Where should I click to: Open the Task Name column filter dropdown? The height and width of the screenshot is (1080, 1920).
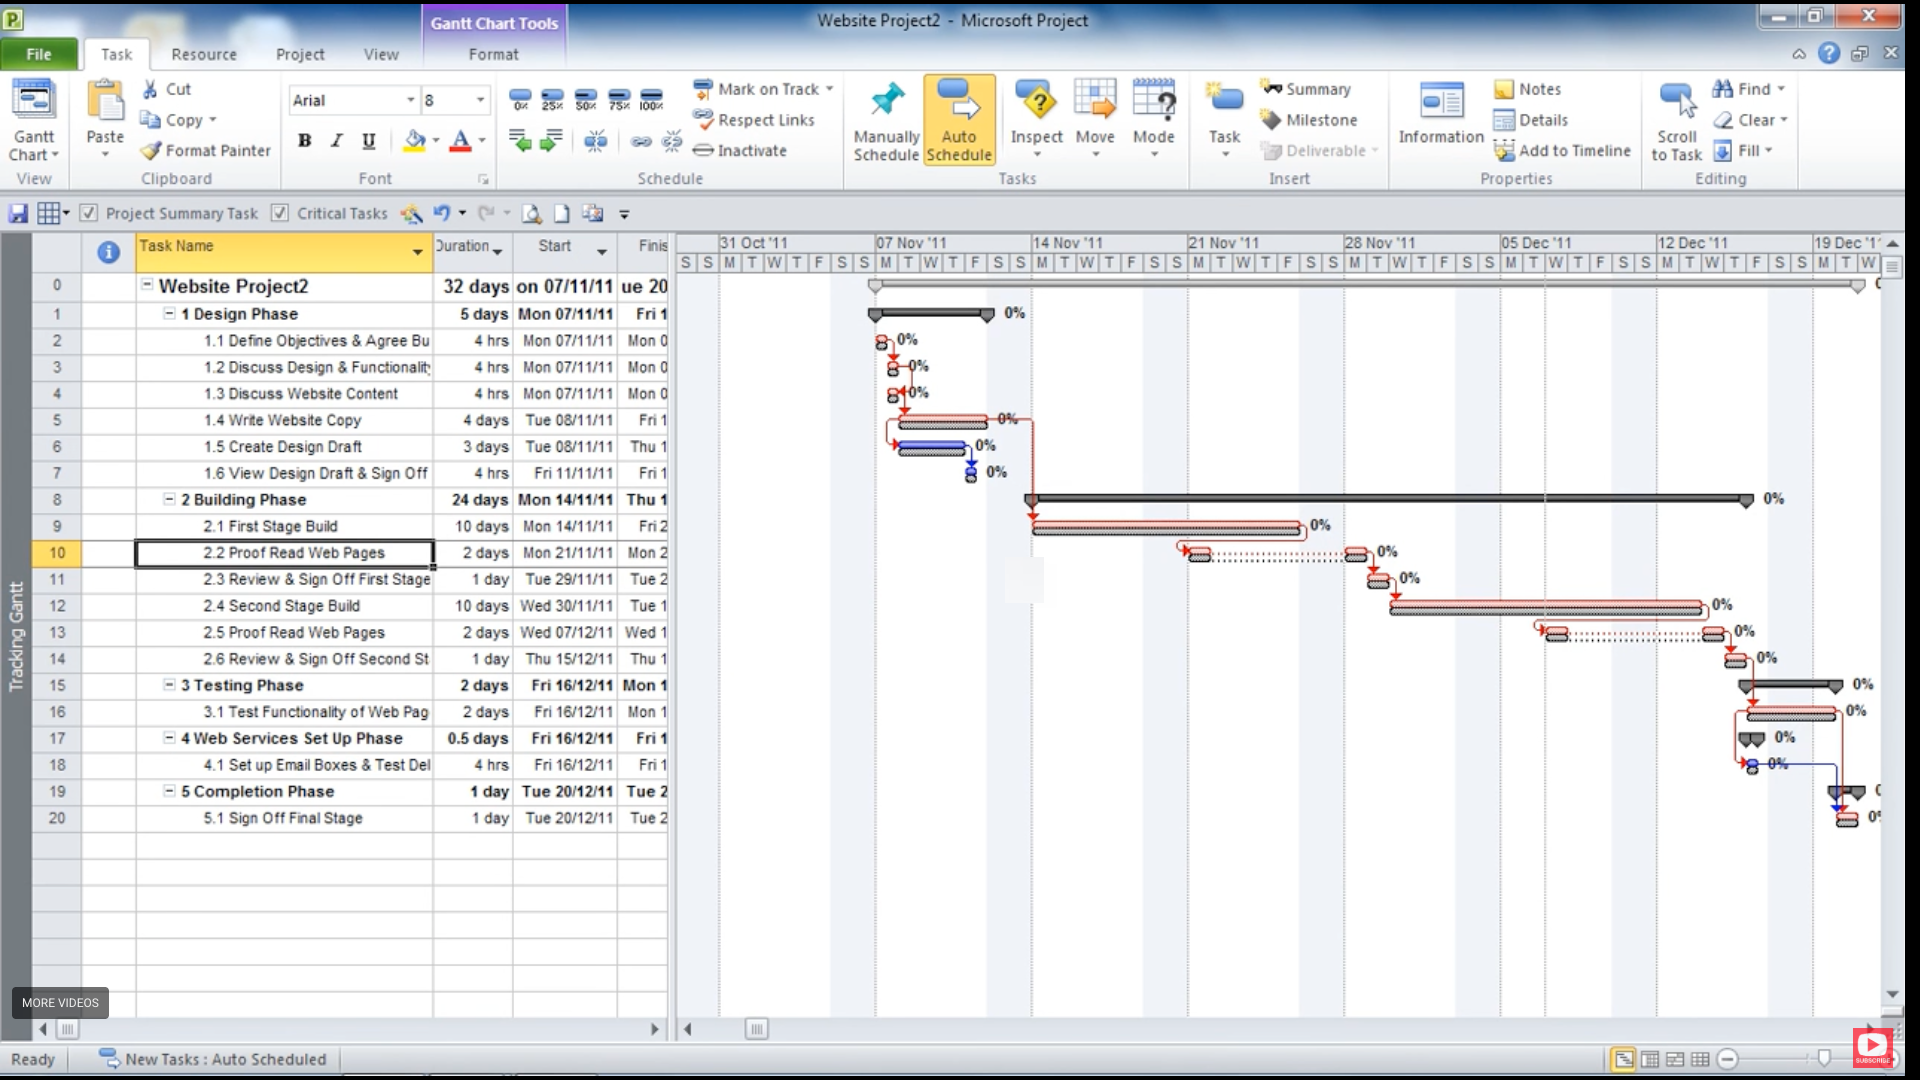coord(417,252)
